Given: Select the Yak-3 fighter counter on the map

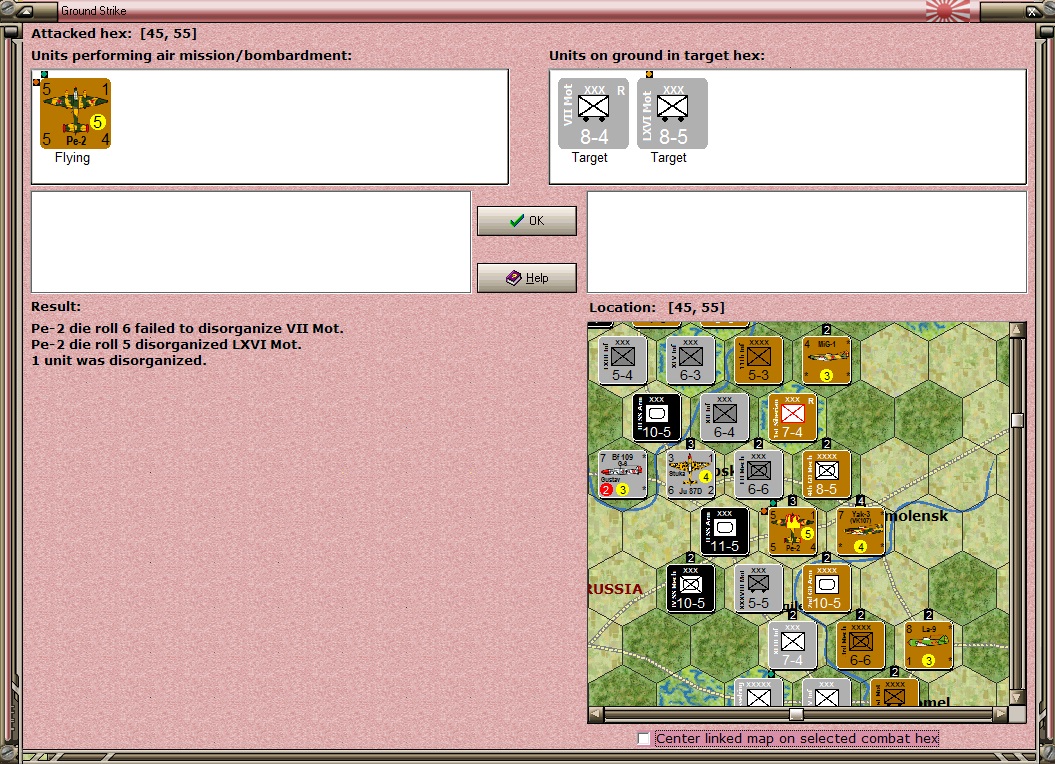Looking at the screenshot, I should coord(861,532).
